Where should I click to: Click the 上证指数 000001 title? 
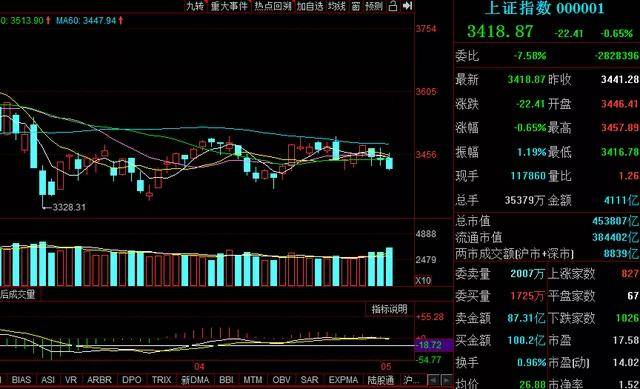pos(544,8)
